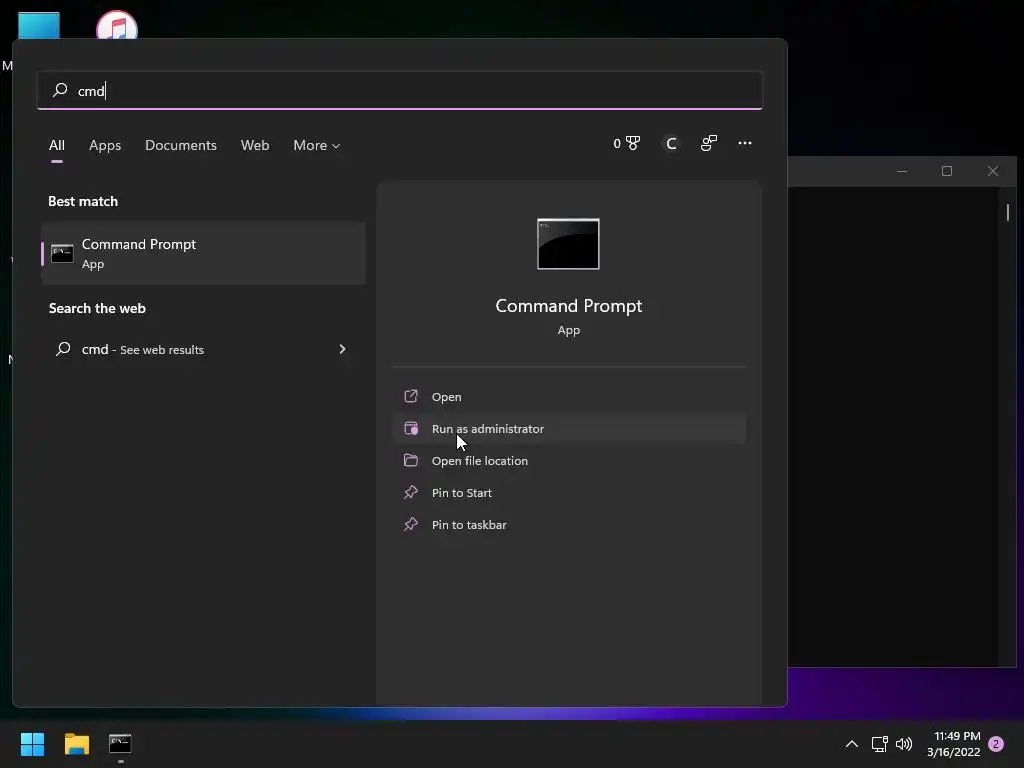Choose Pin to taskbar
The height and width of the screenshot is (768, 1024).
569,524
